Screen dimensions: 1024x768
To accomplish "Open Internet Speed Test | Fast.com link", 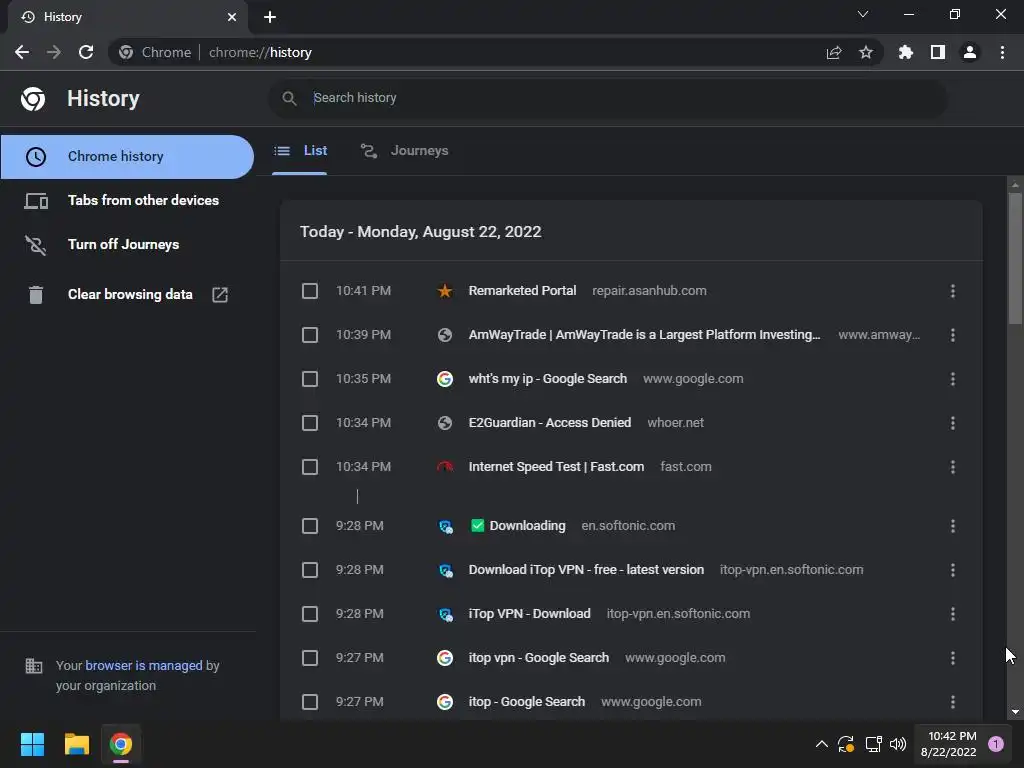I will 556,467.
